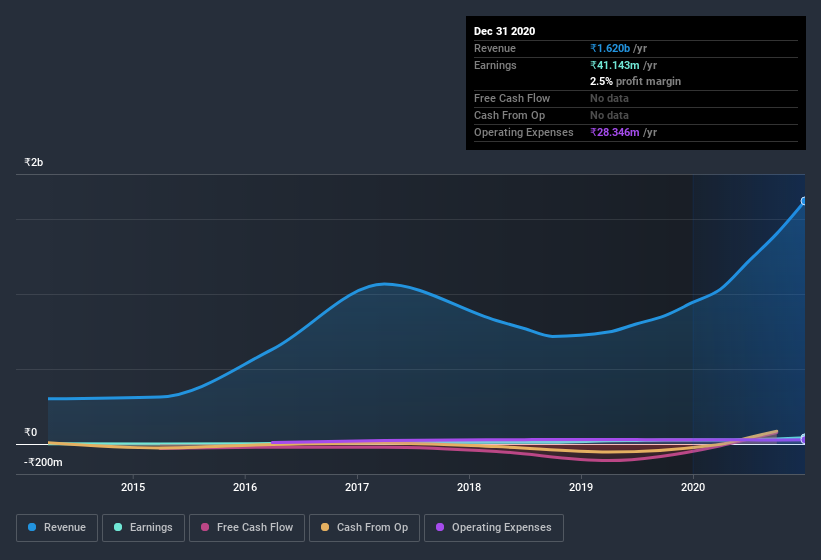Click the Operating Expenses end data point

[x=804, y=440]
